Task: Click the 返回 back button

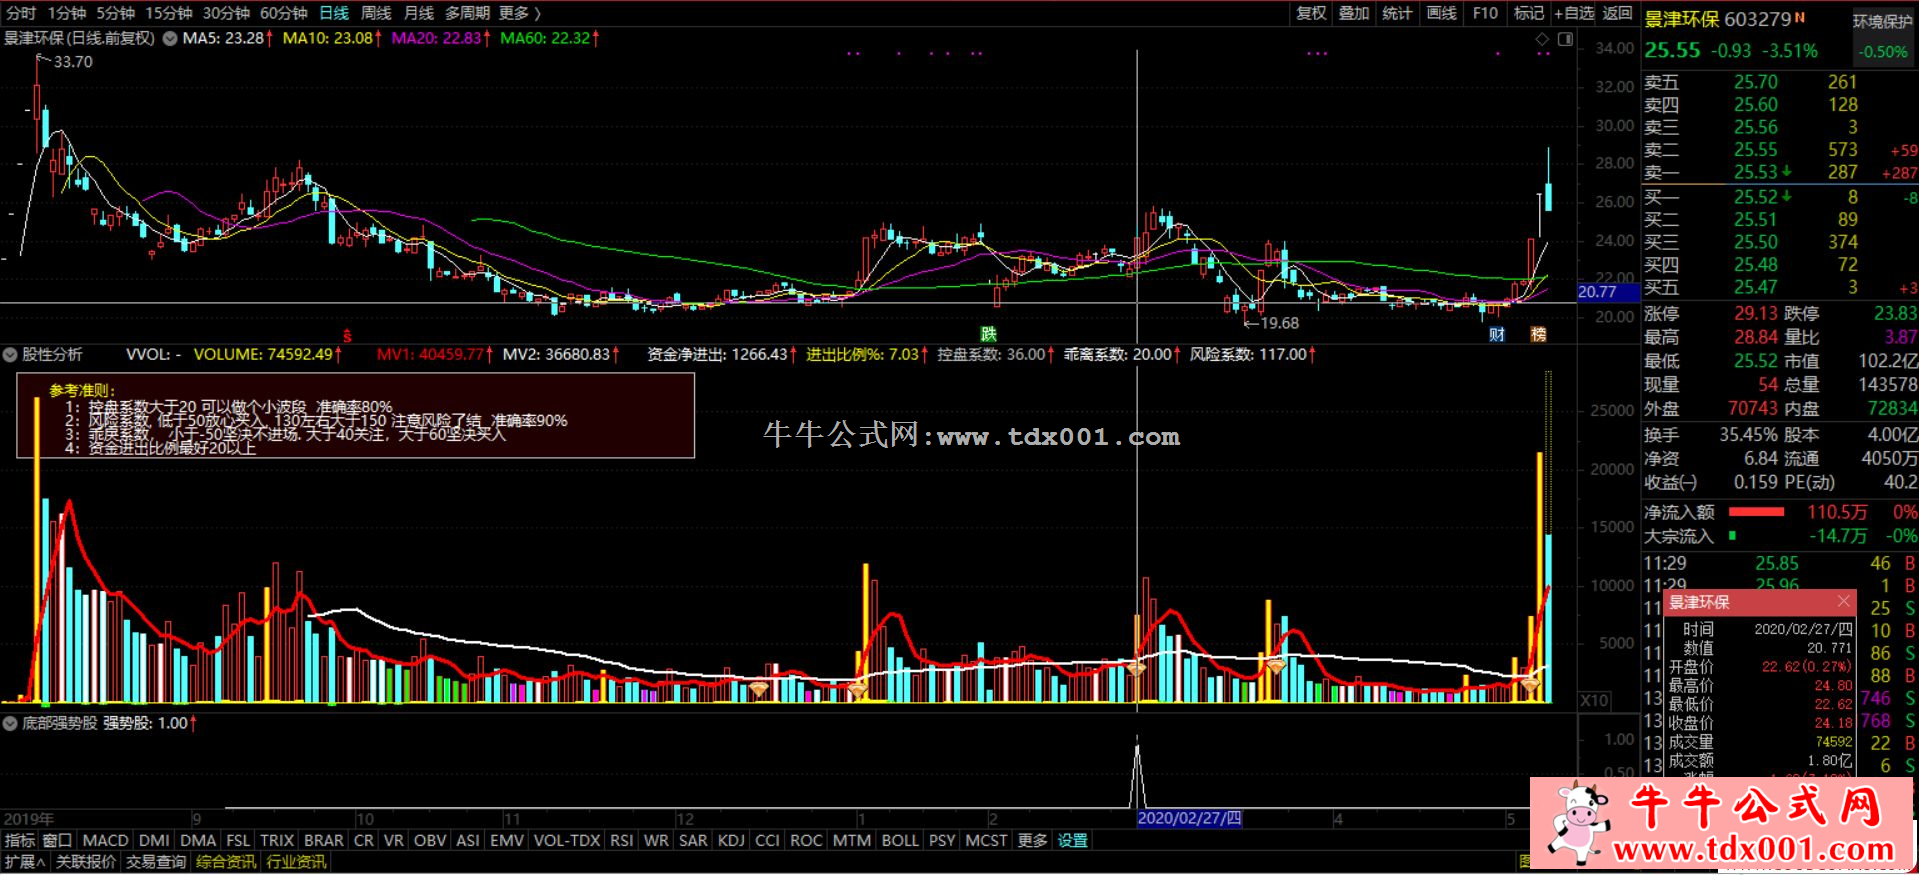Action: (1617, 13)
